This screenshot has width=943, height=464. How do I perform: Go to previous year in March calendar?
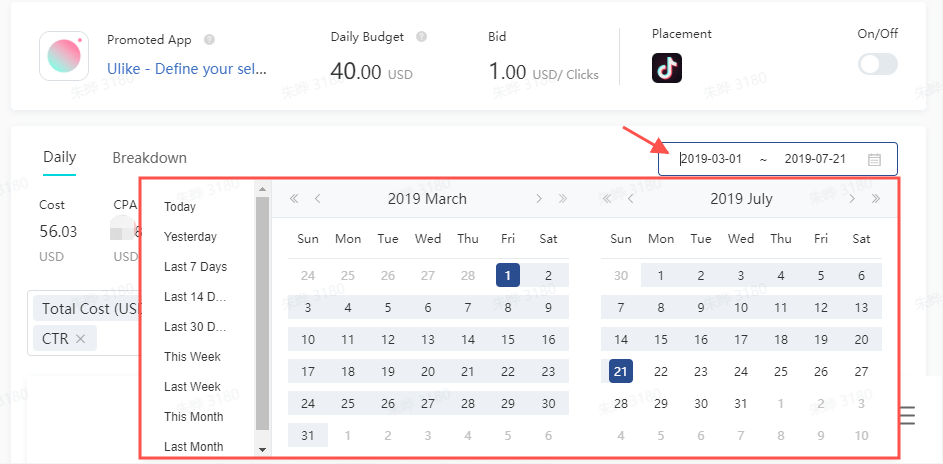pos(294,199)
